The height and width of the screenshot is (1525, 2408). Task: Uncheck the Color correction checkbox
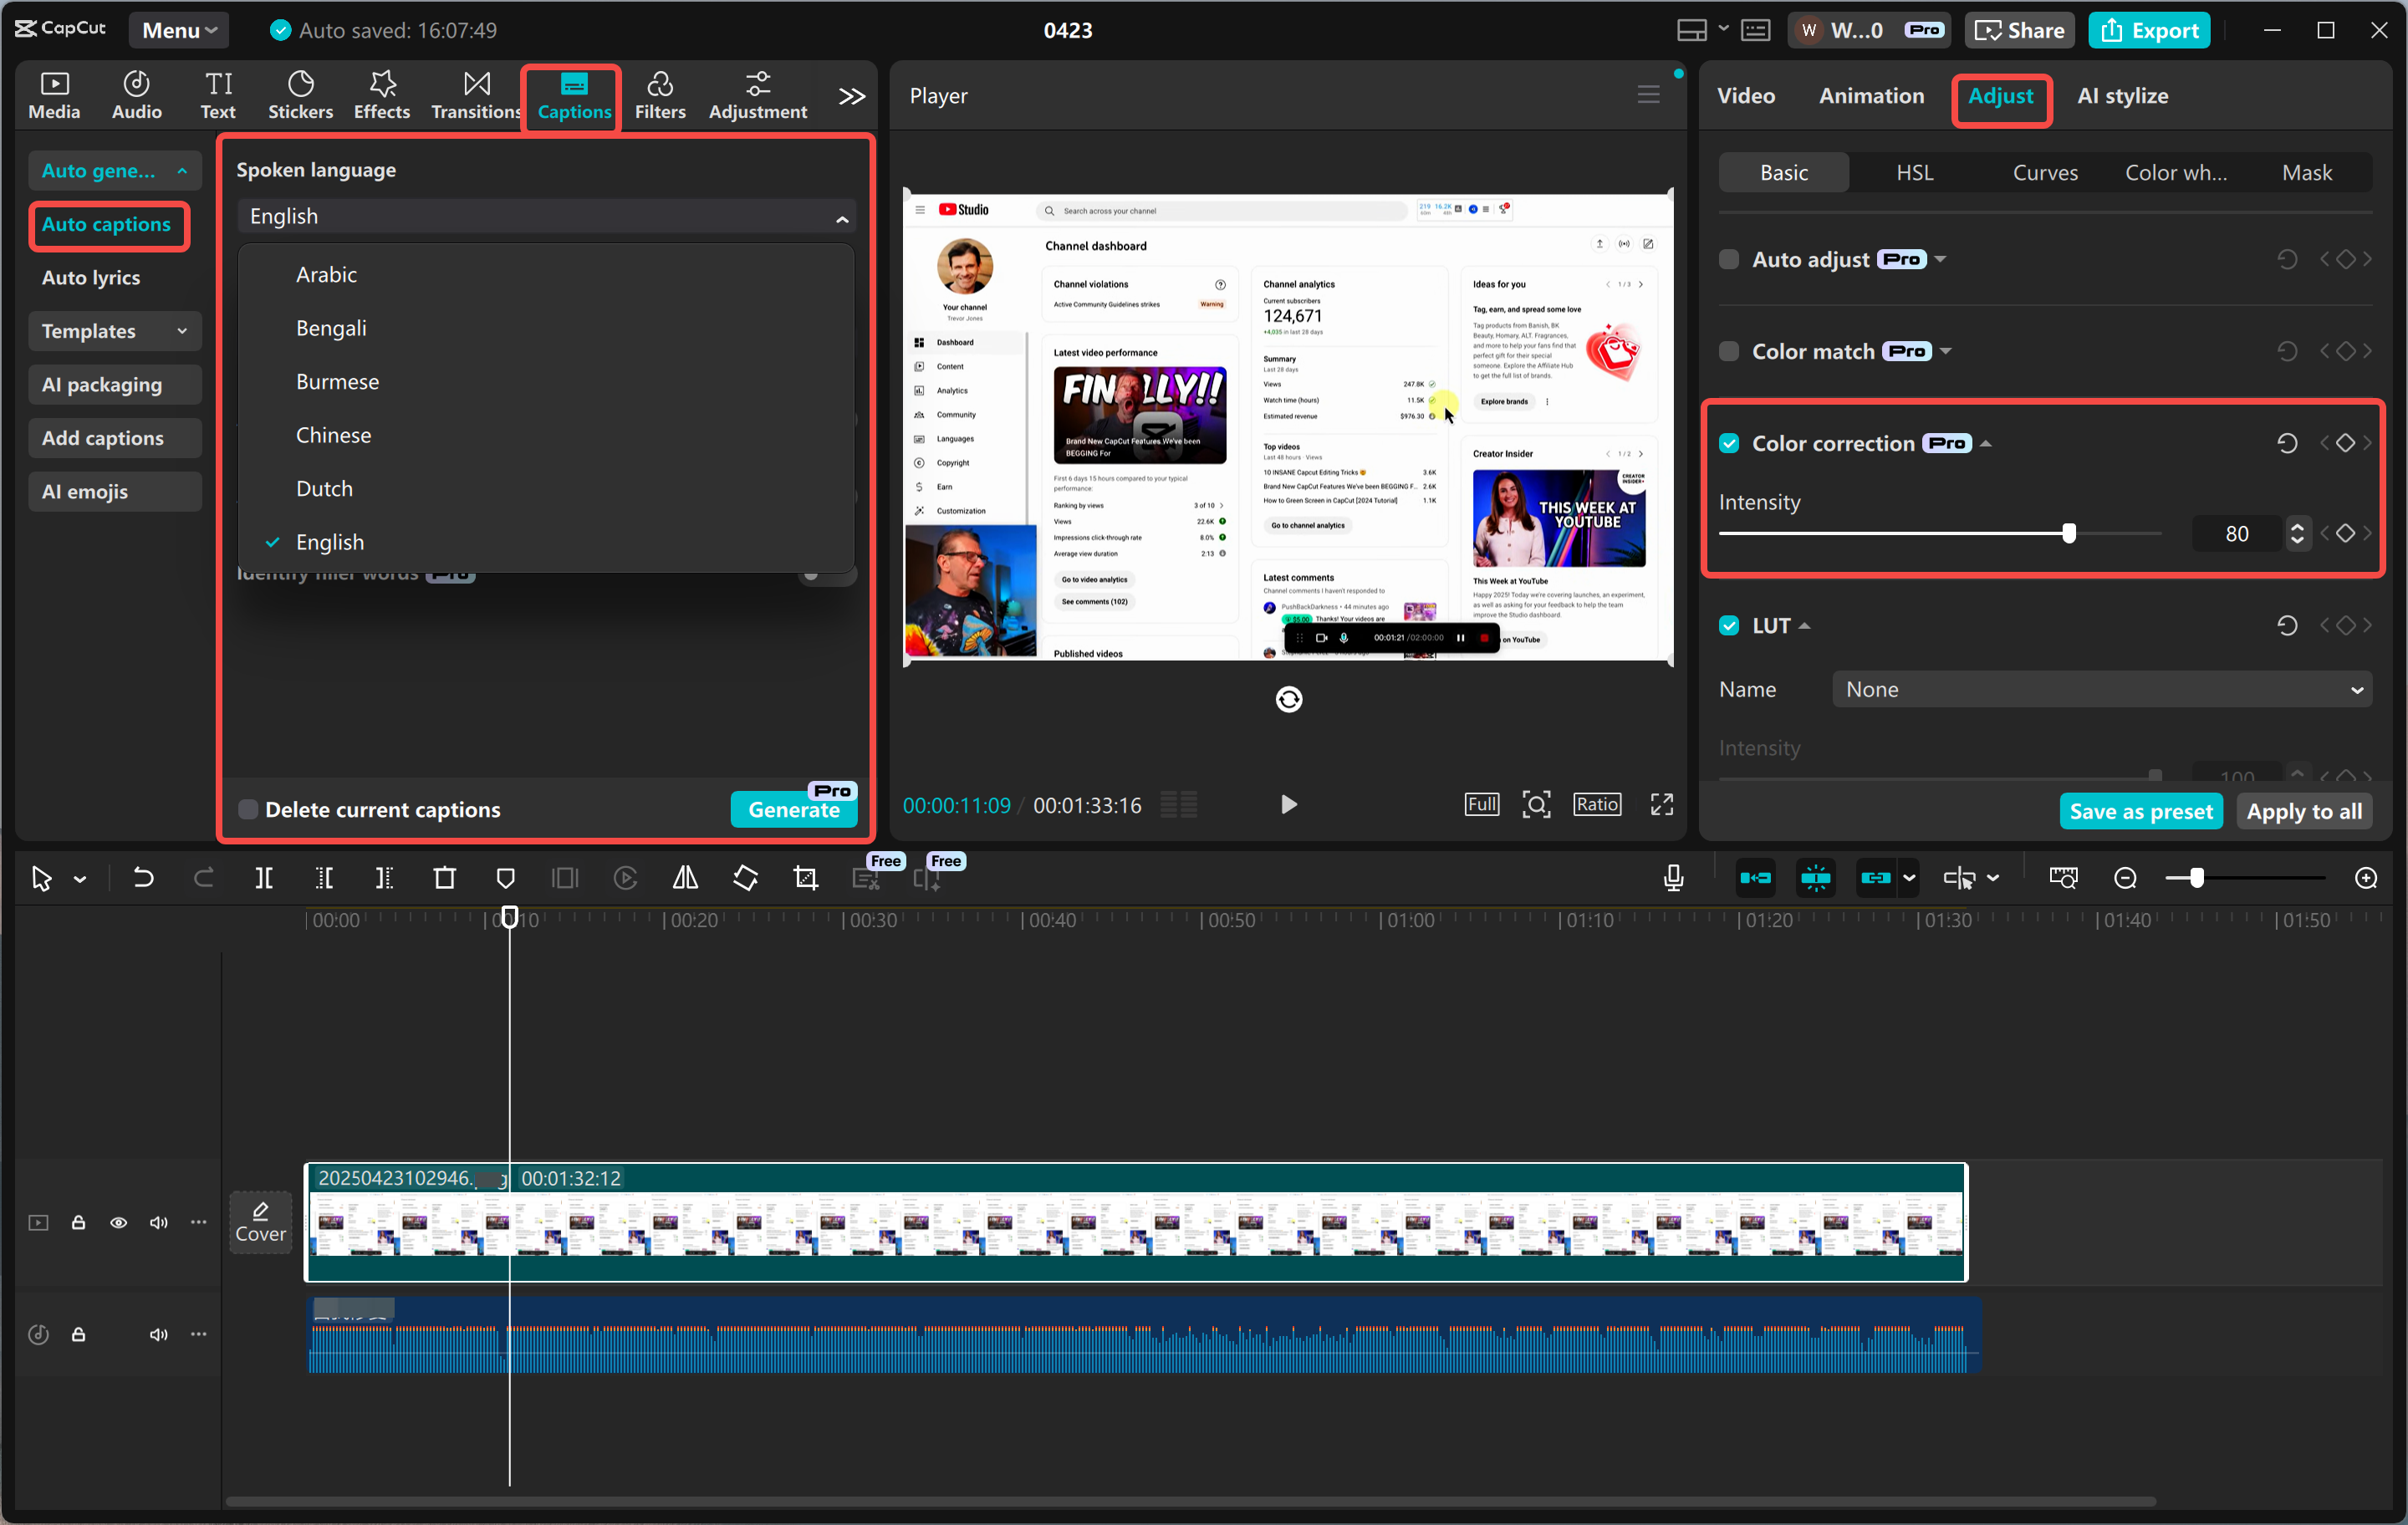coord(1729,443)
